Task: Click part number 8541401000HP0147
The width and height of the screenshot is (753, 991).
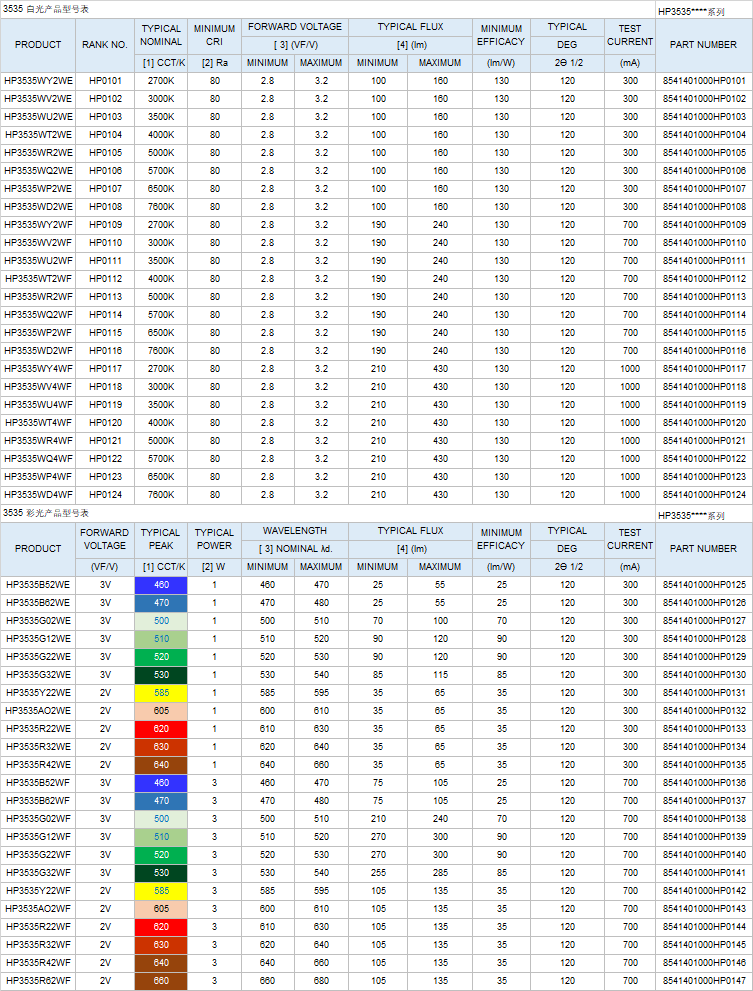Action: pyautogui.click(x=704, y=981)
